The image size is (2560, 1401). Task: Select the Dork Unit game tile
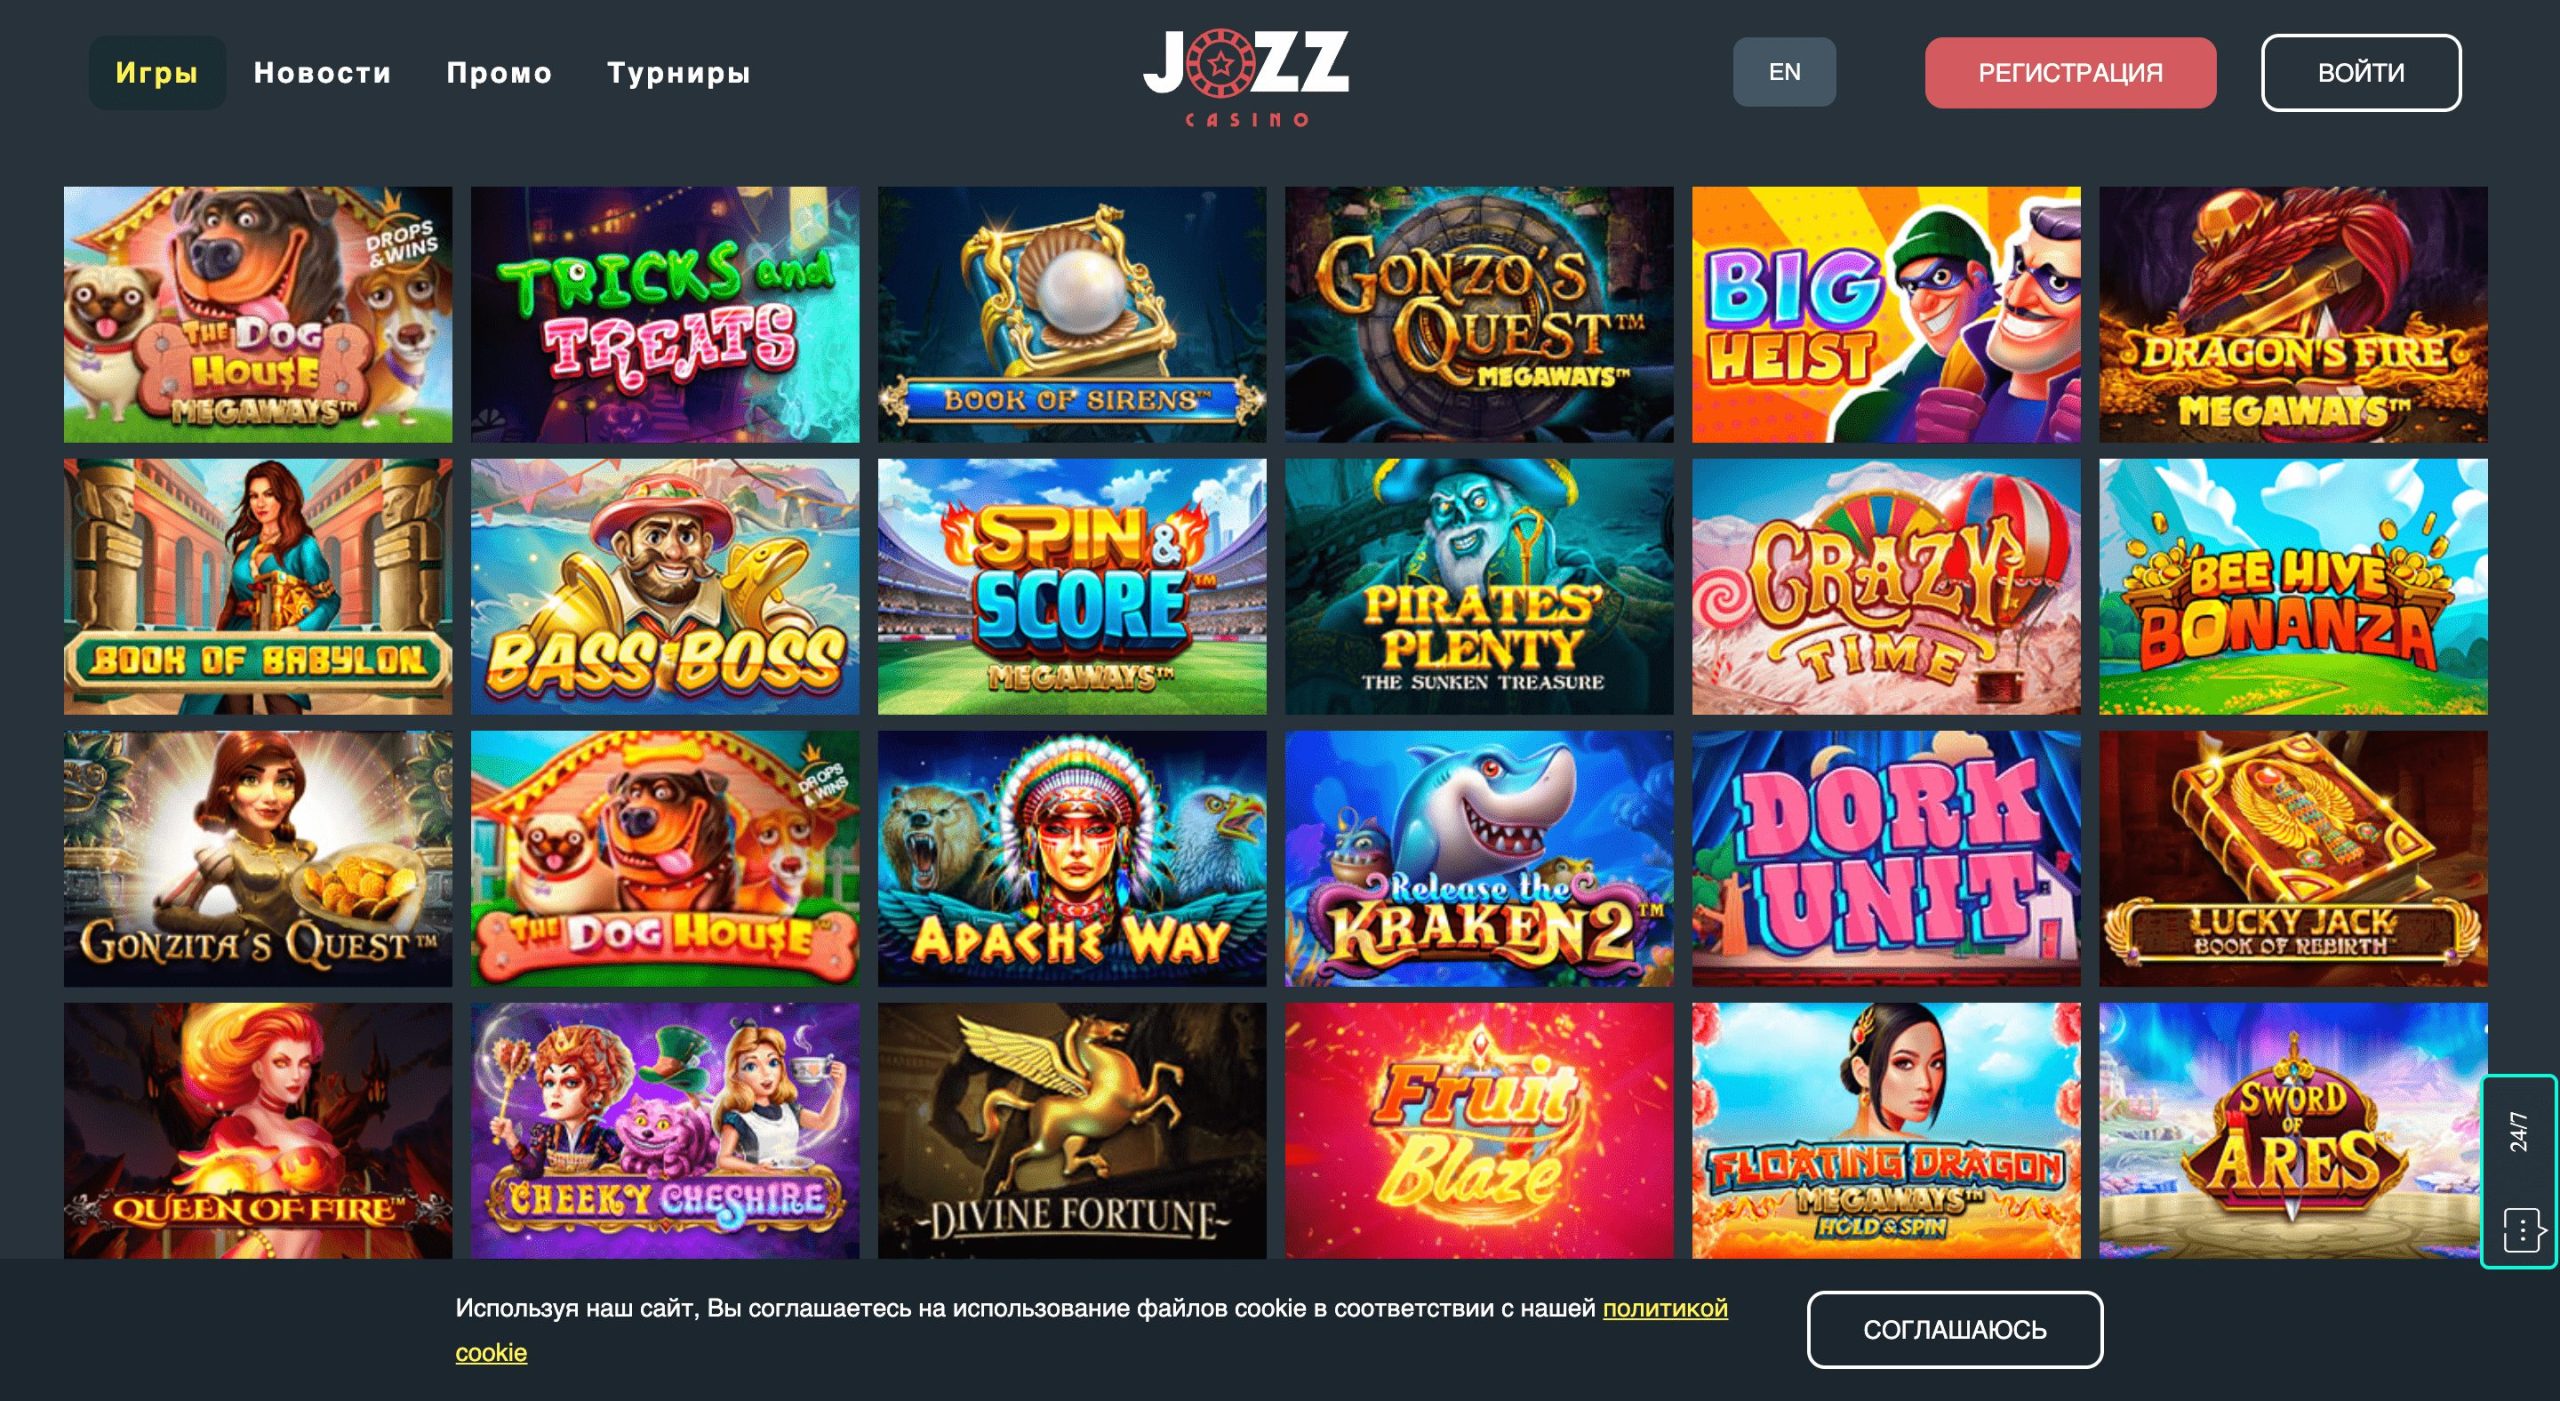point(1886,858)
